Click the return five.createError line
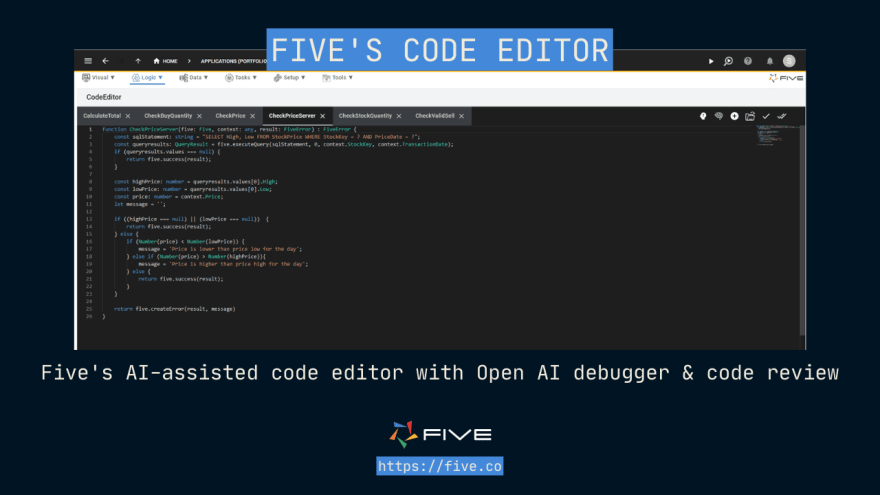The height and width of the screenshot is (495, 880). (x=175, y=309)
